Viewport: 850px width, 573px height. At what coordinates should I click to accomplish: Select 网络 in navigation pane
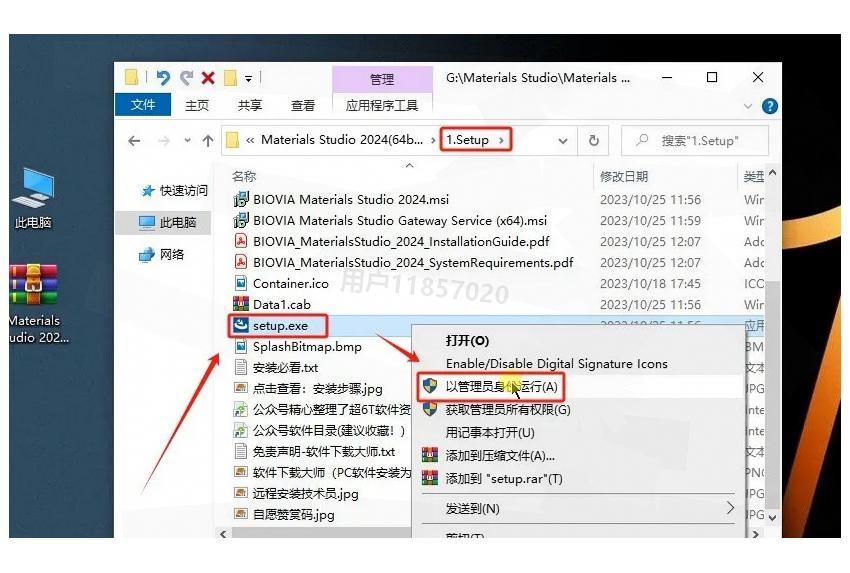[x=162, y=254]
